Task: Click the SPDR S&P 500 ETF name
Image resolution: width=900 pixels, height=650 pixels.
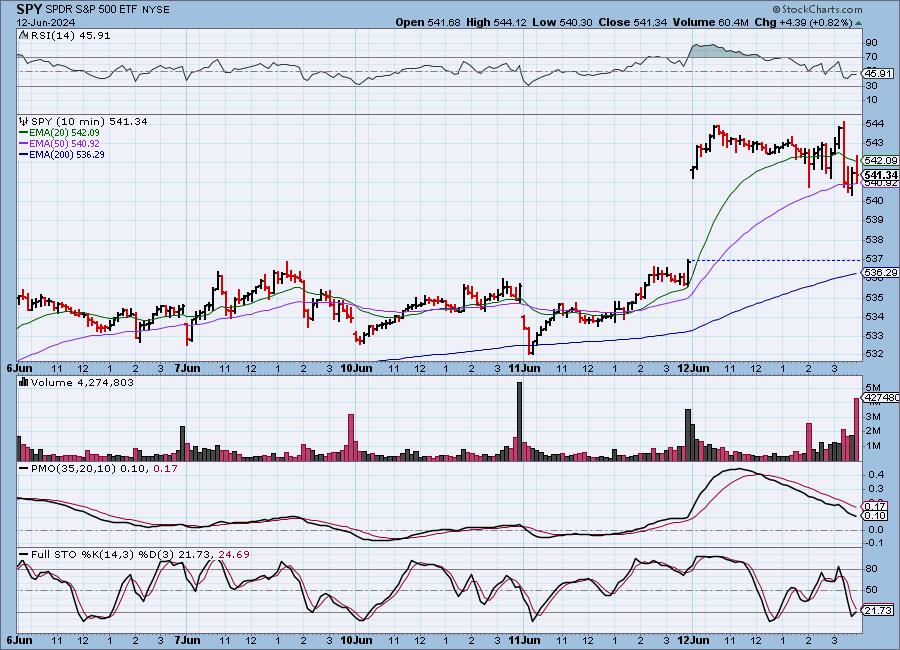Action: [x=89, y=10]
